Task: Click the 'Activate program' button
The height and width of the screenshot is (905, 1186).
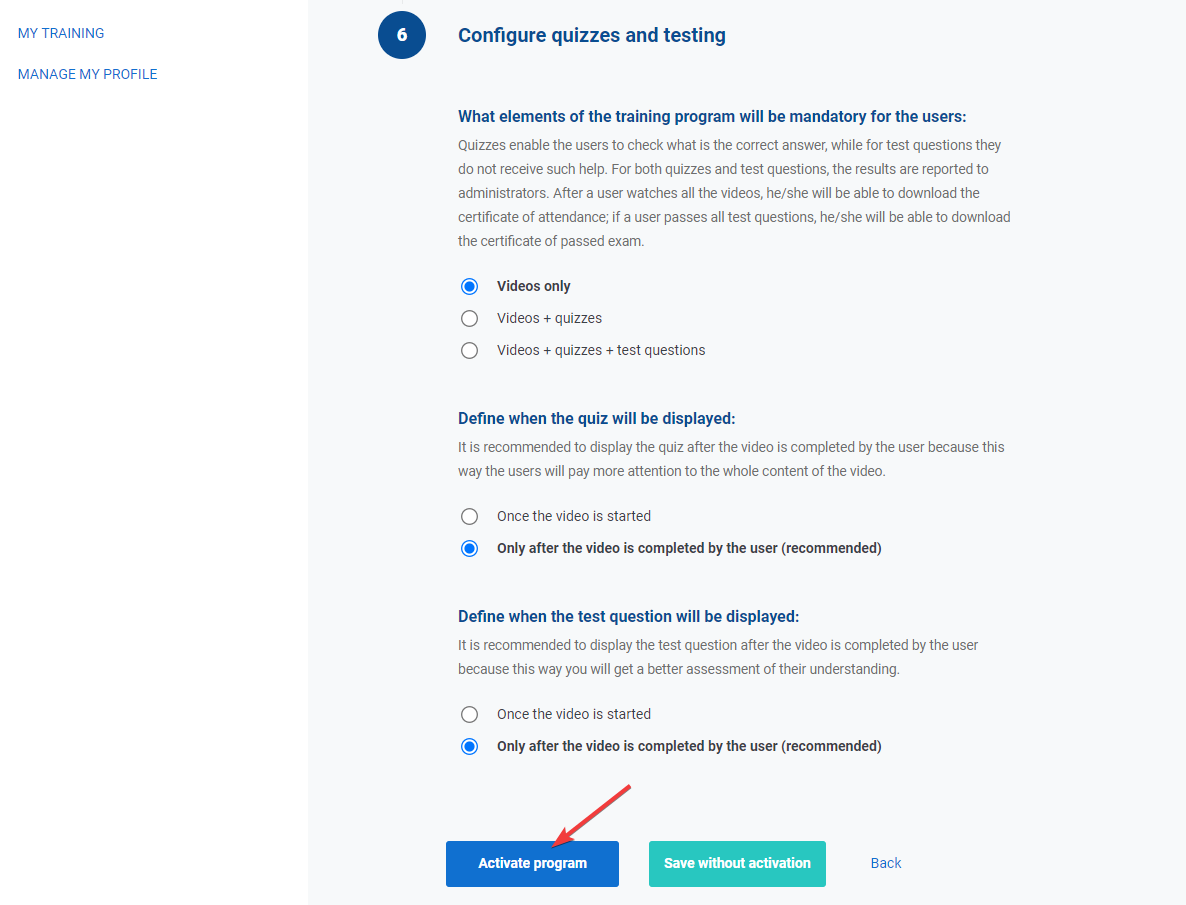Action: (x=532, y=863)
